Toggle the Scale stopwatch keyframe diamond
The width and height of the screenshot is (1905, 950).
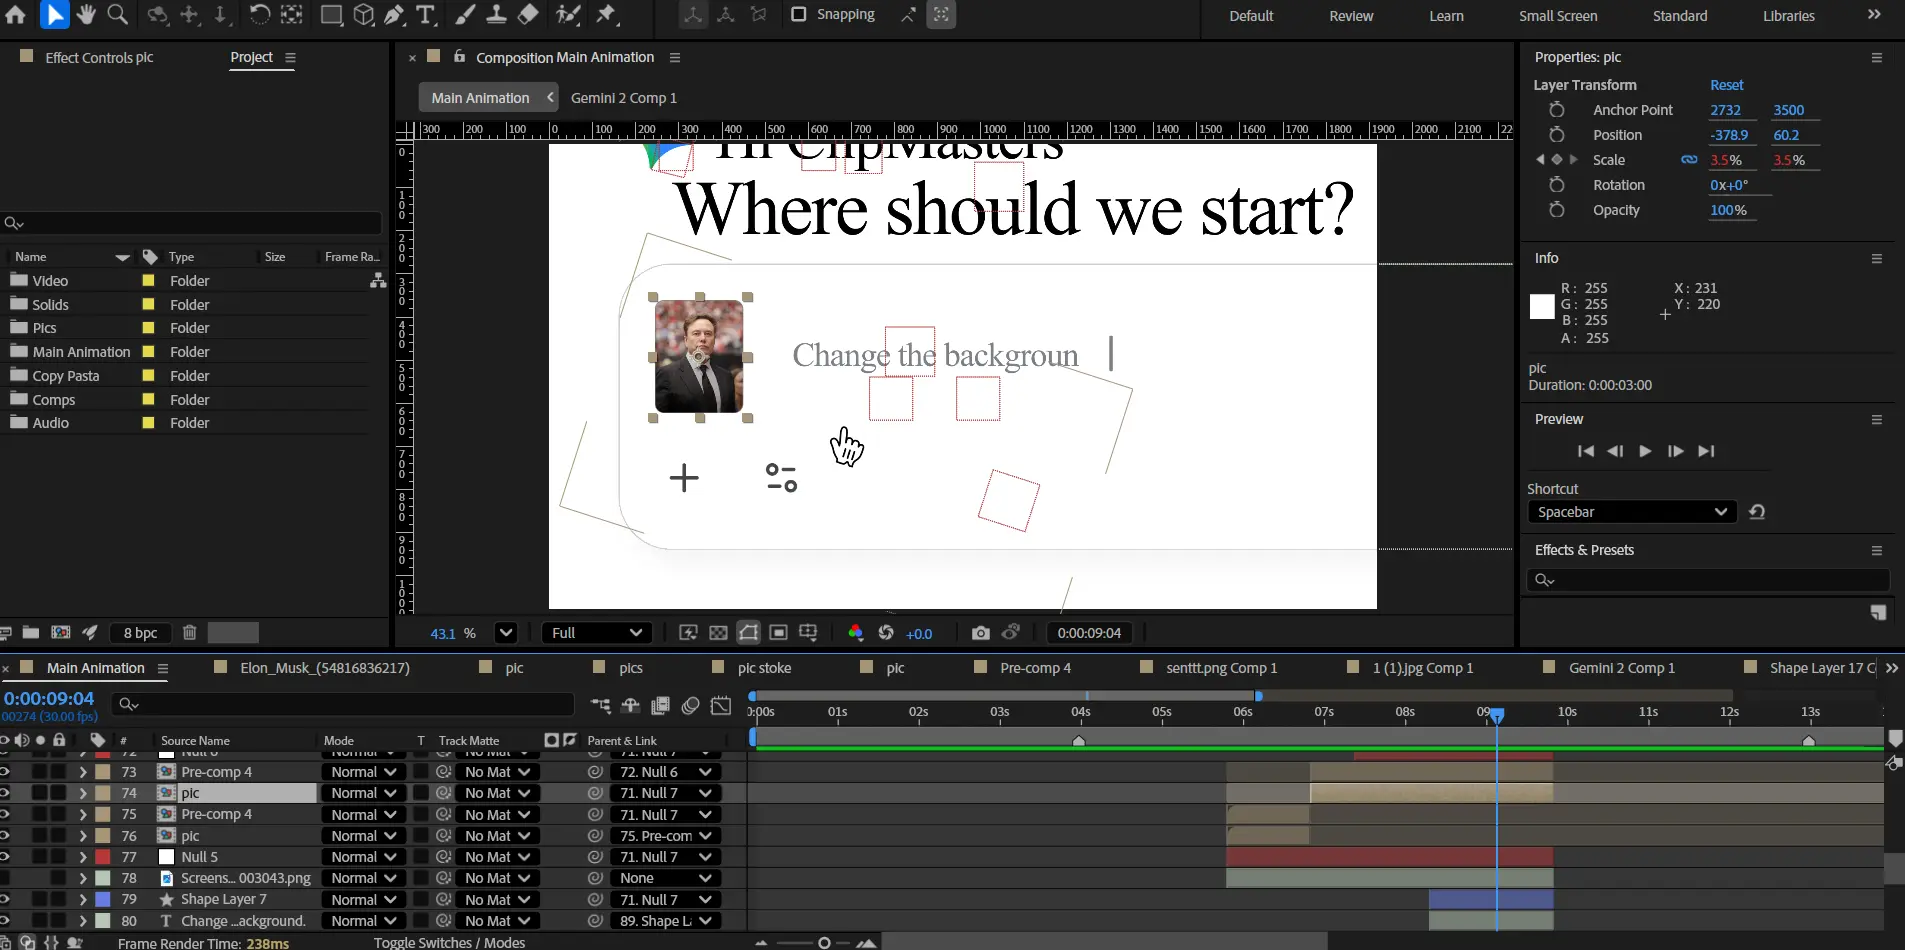pos(1556,160)
